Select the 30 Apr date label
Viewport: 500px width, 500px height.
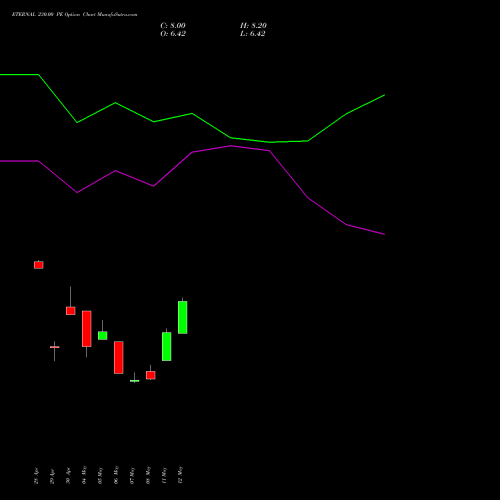[x=68, y=476]
